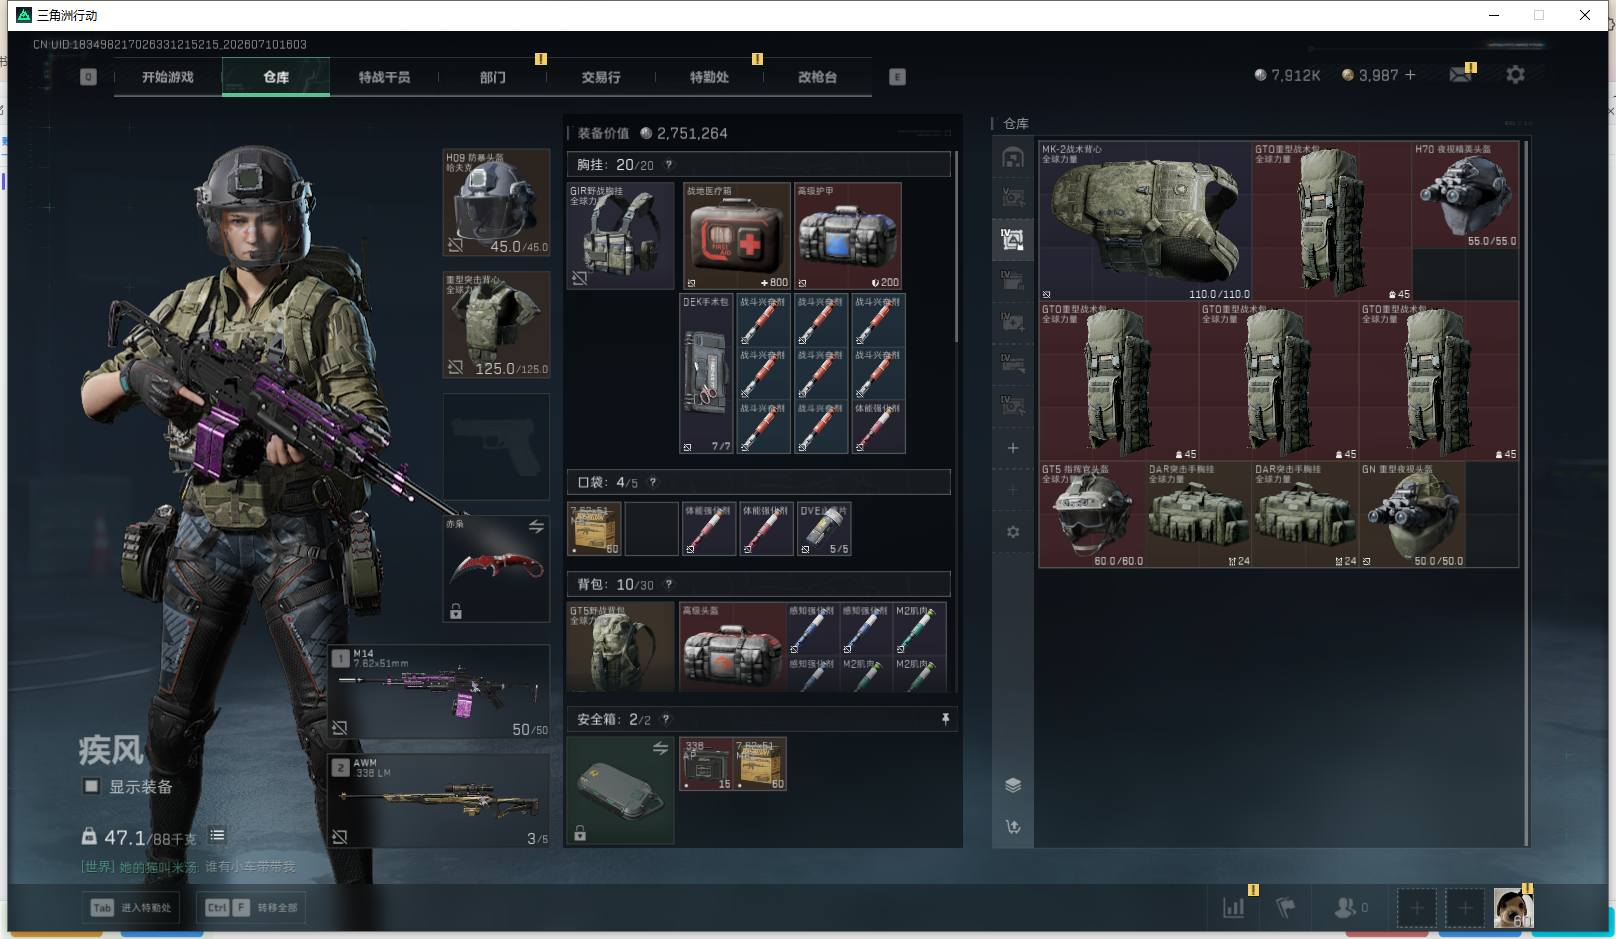Open the mail envelope icon
This screenshot has width=1616, height=939.
click(x=1460, y=75)
